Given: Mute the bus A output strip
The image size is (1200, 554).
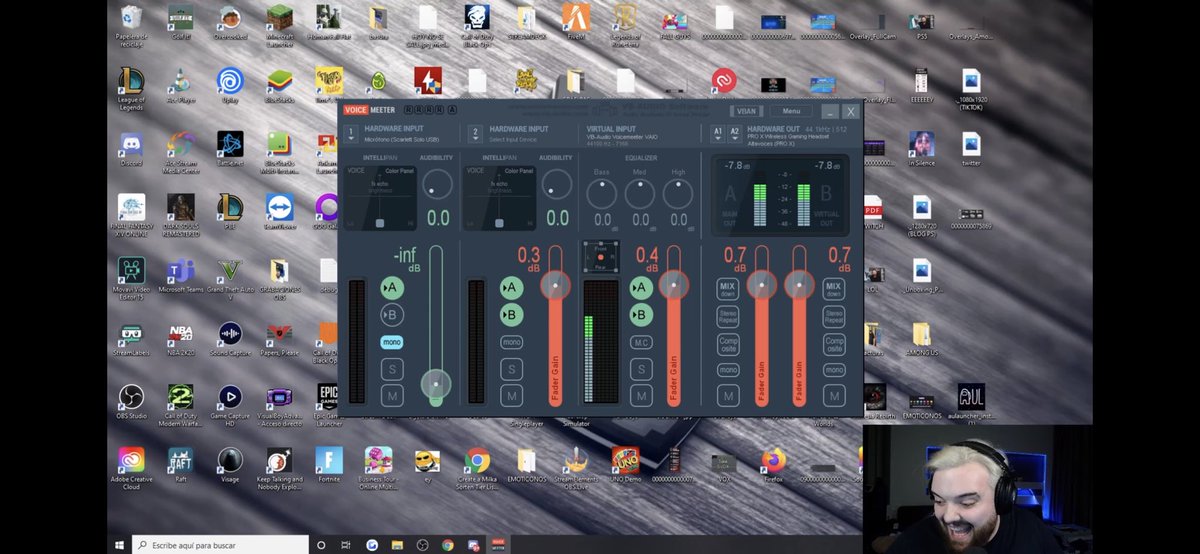Looking at the screenshot, I should pyautogui.click(x=727, y=395).
